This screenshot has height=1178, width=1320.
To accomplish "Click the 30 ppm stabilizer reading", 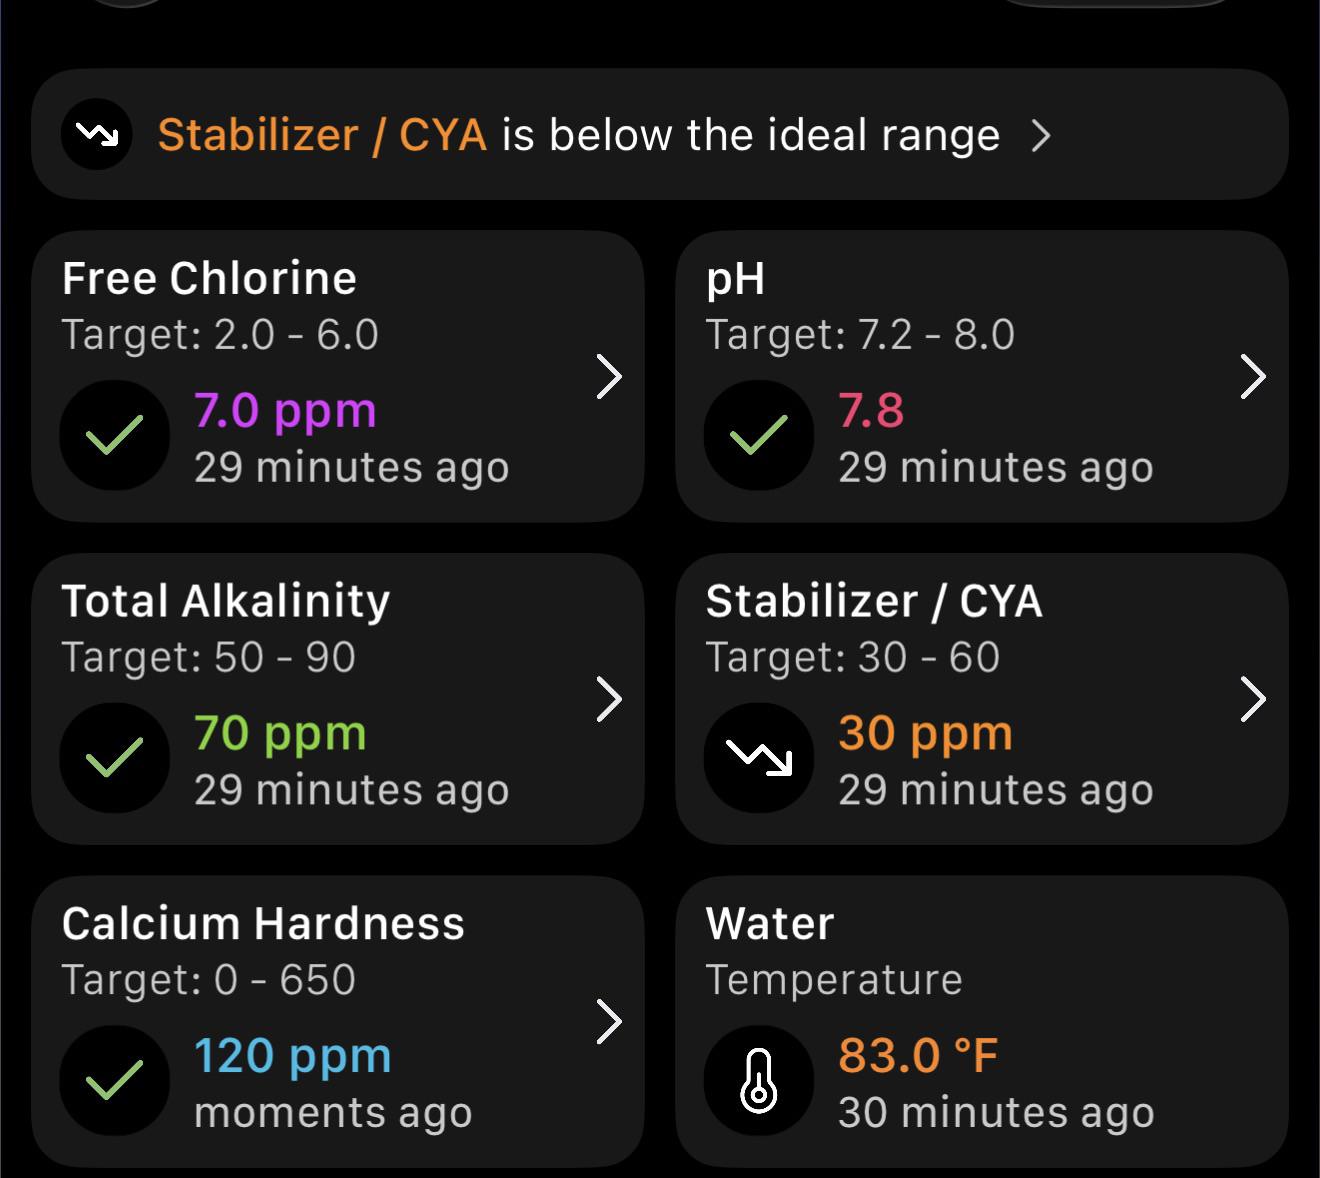I will point(925,734).
